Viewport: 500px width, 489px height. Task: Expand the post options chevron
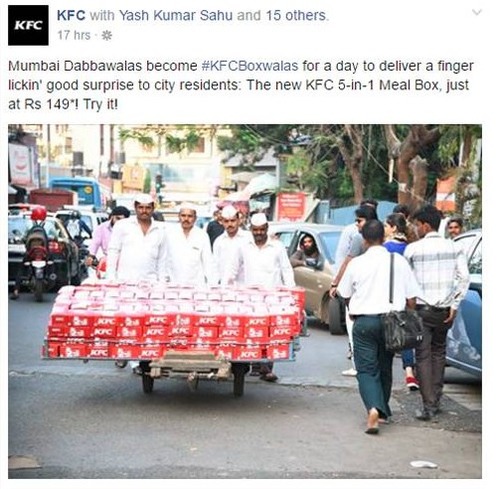click(477, 13)
